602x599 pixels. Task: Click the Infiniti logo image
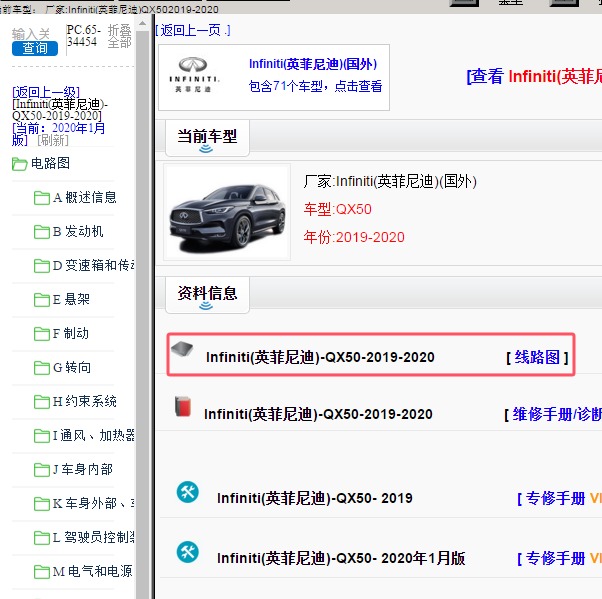tap(193, 75)
